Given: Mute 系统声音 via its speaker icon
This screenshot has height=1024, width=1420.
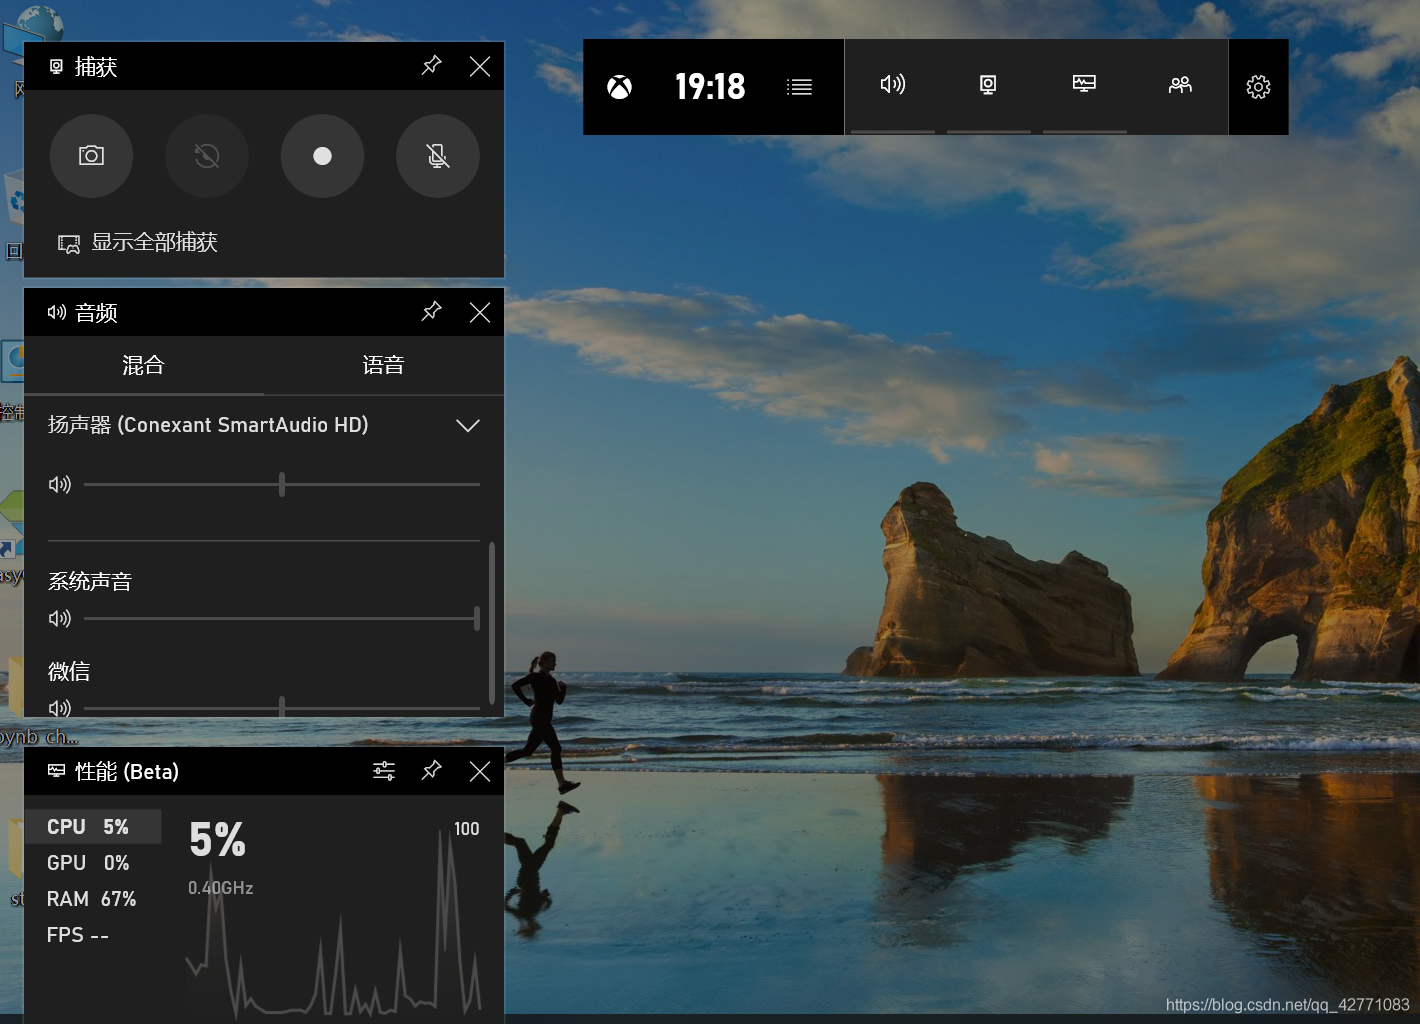Looking at the screenshot, I should coord(60,619).
